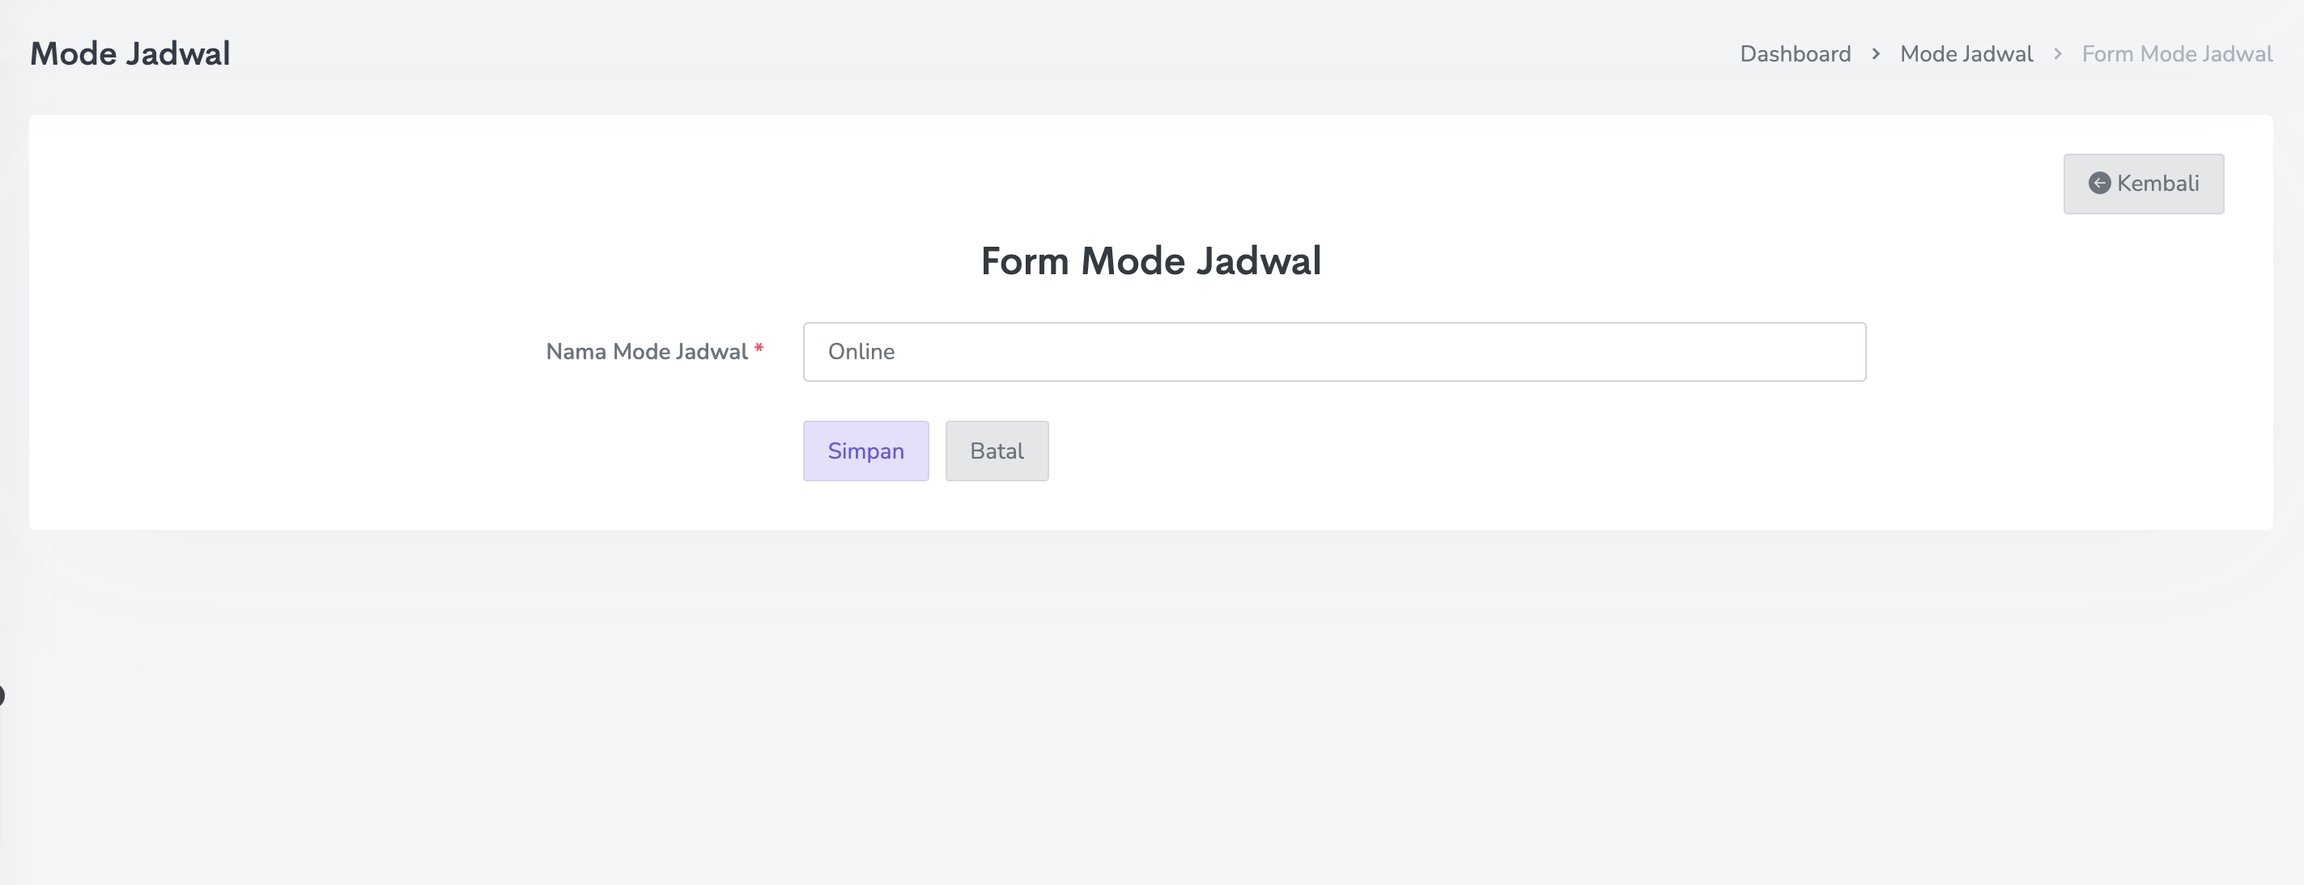Open the Dashboard breadcrumb link

pyautogui.click(x=1795, y=54)
